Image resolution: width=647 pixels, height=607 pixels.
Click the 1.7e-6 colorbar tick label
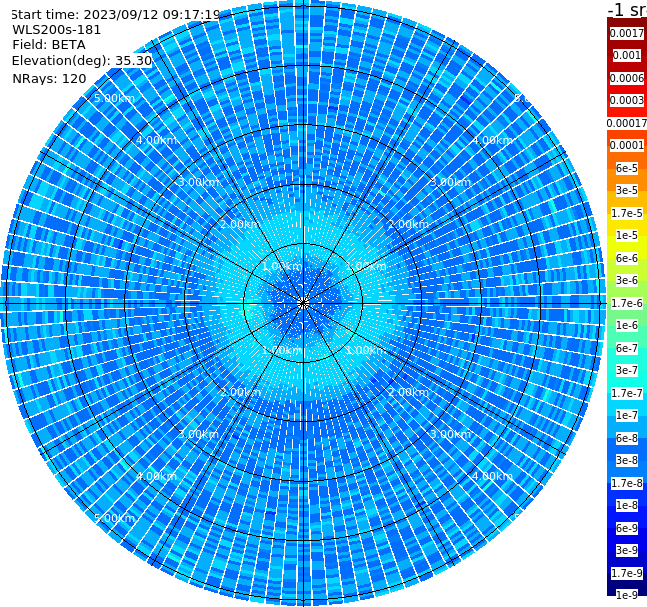[x=627, y=303]
